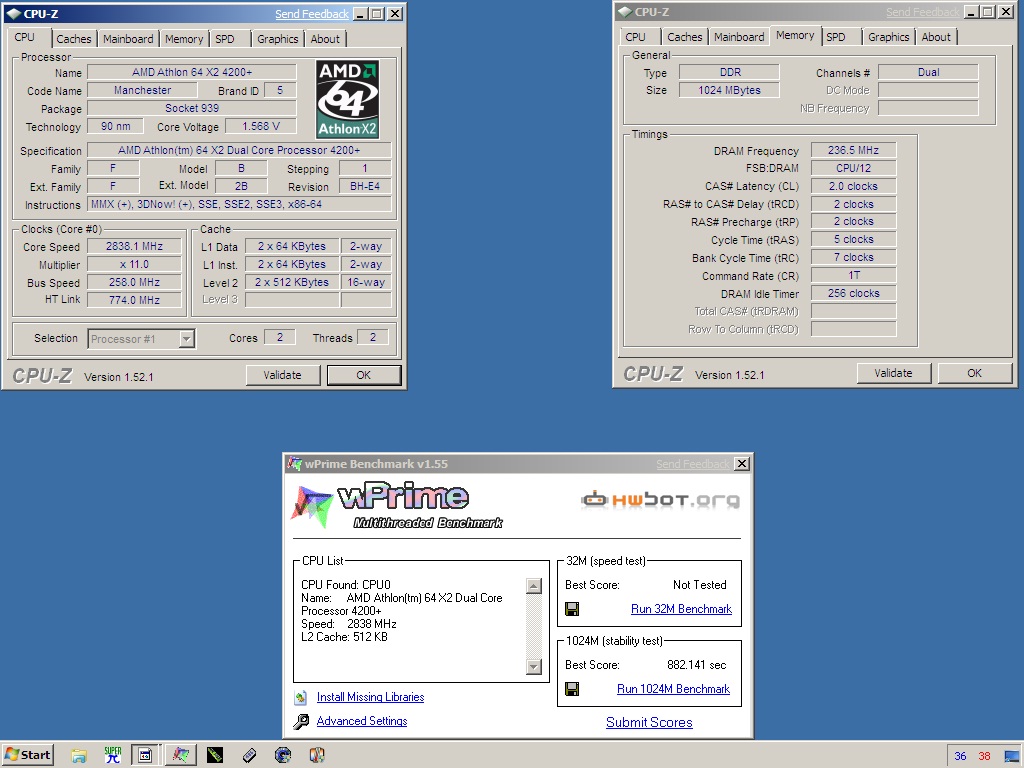Switch to Graphics tab in left CPU-Z
Image resolution: width=1024 pixels, height=768 pixels.
click(x=278, y=39)
